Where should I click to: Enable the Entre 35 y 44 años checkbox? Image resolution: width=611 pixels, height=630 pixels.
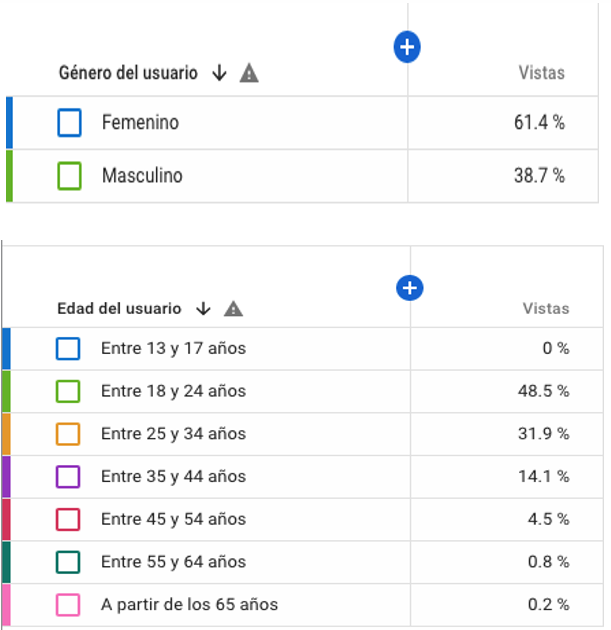68,477
